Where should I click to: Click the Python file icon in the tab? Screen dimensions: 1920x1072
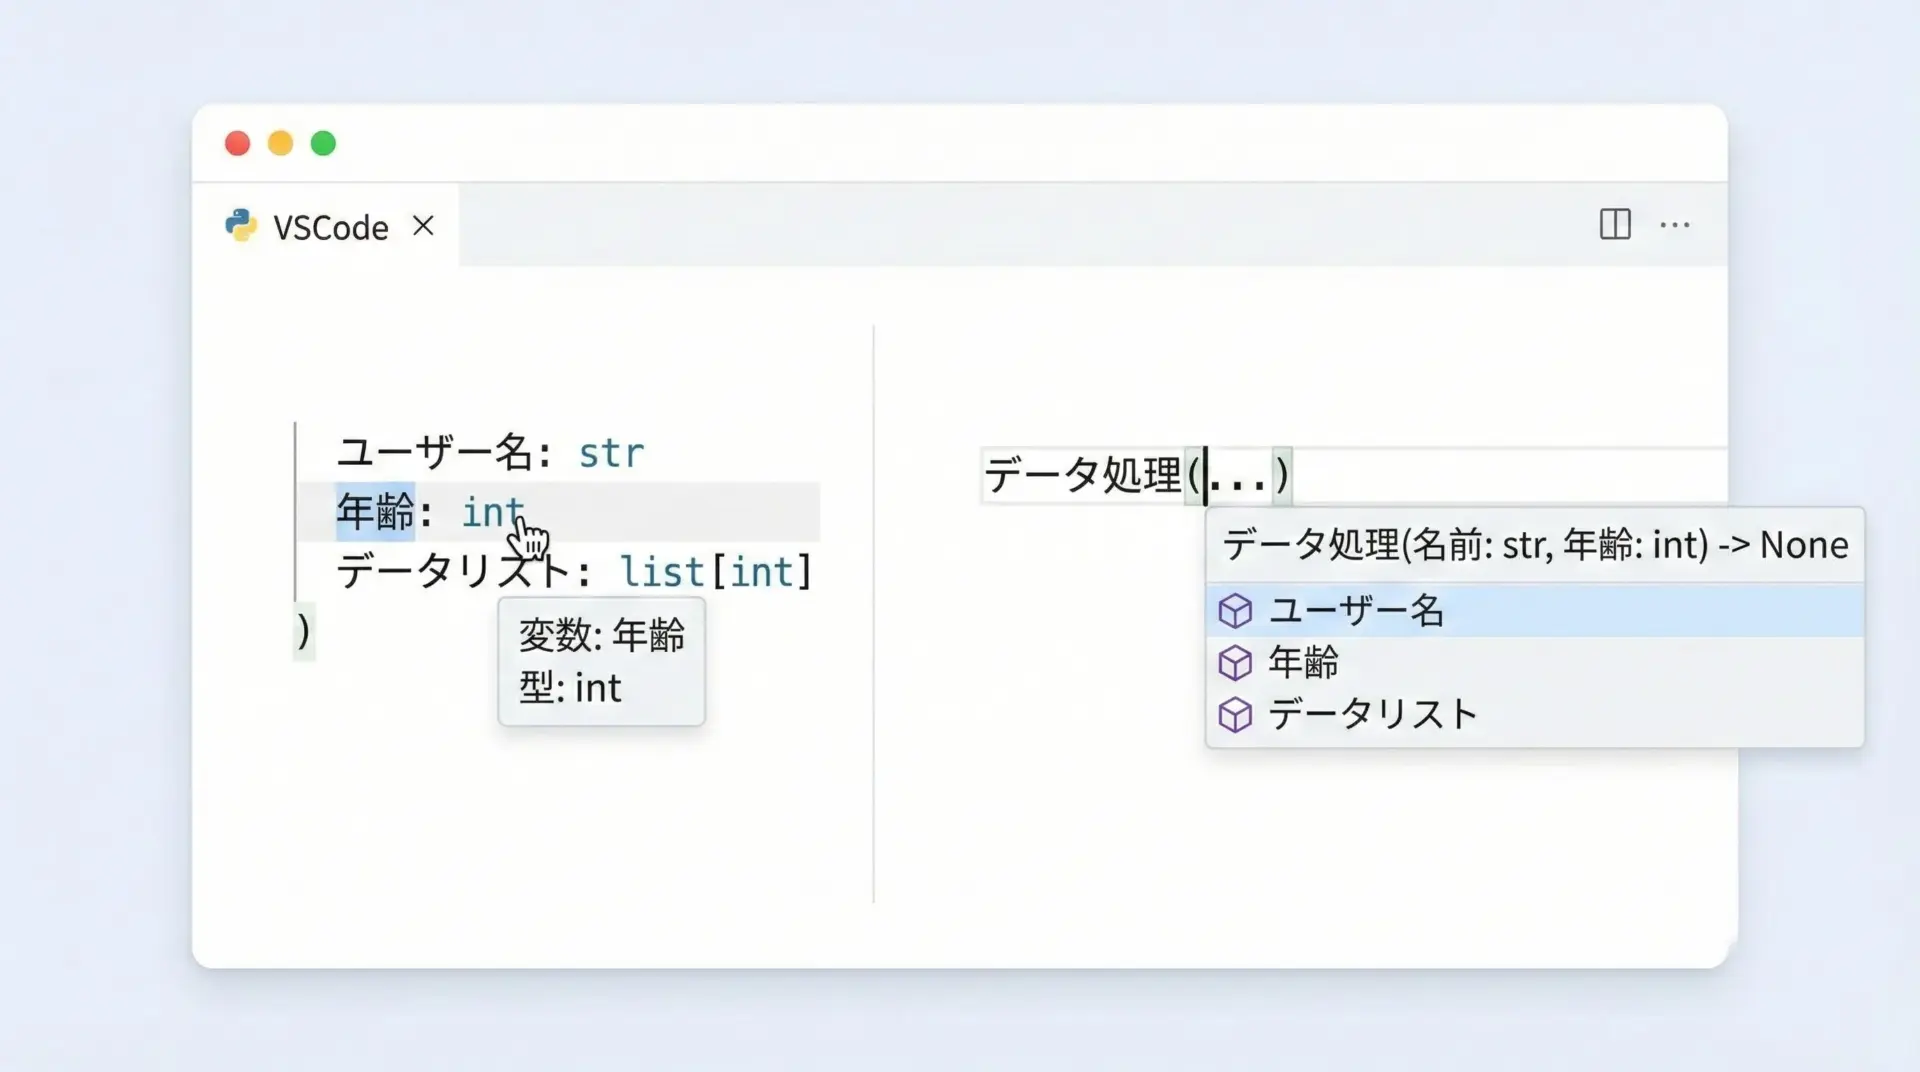(240, 226)
